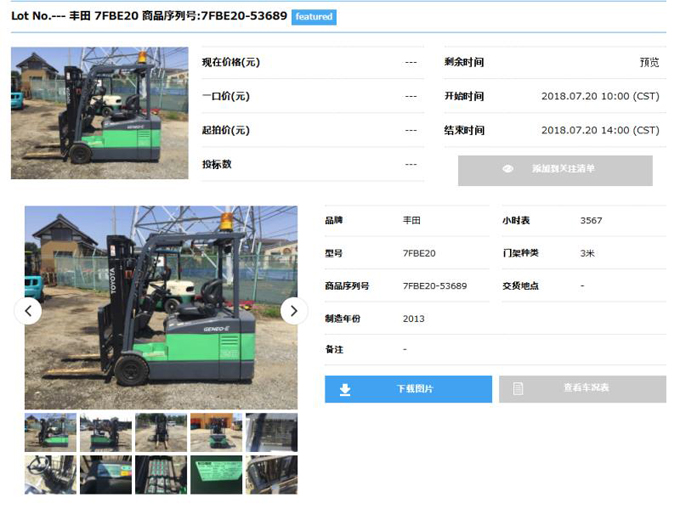Select the second thumbnail in the bottom row

[x=105, y=474]
